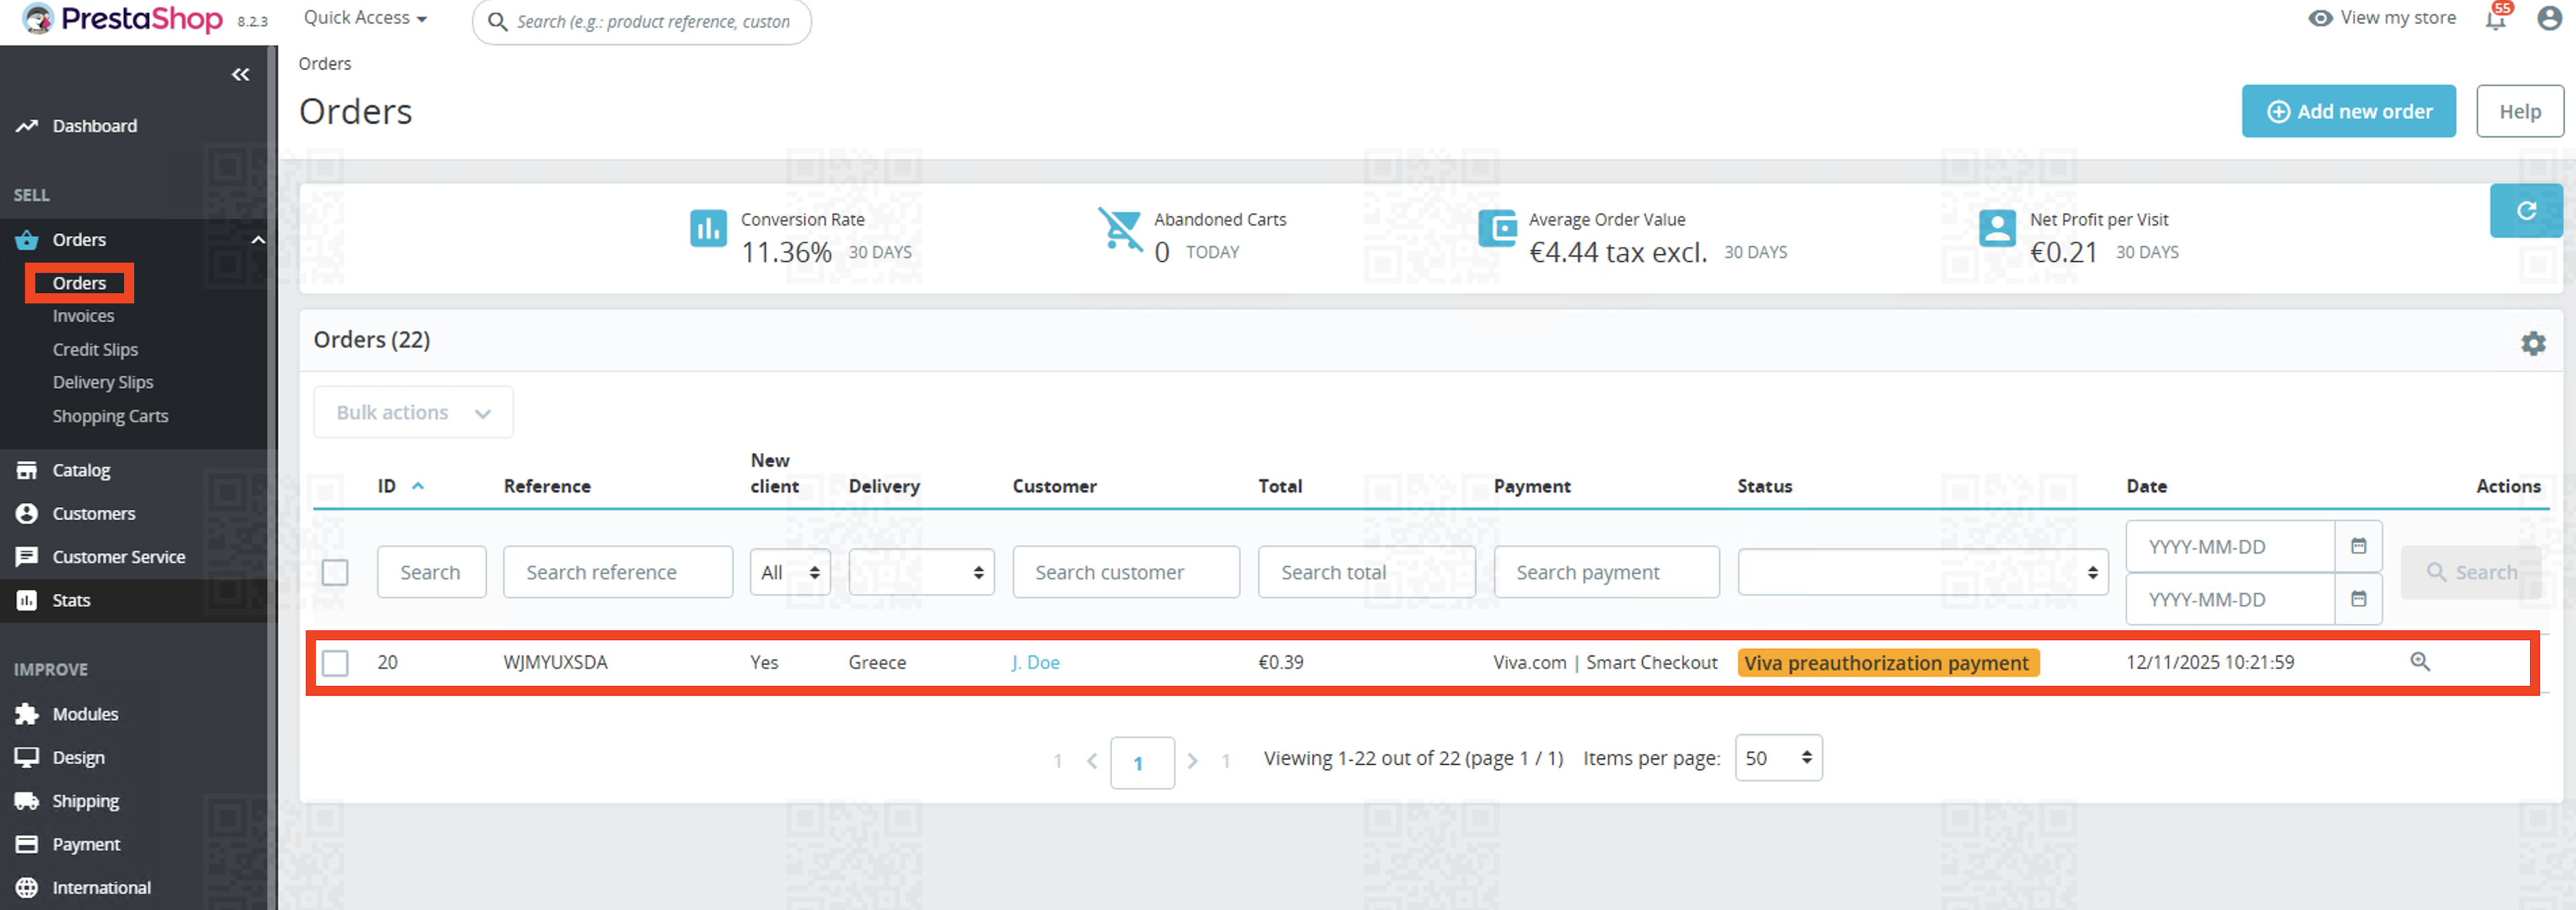Open the New client filter dropdown
Viewport: 2576px width, 910px height.
coord(789,572)
